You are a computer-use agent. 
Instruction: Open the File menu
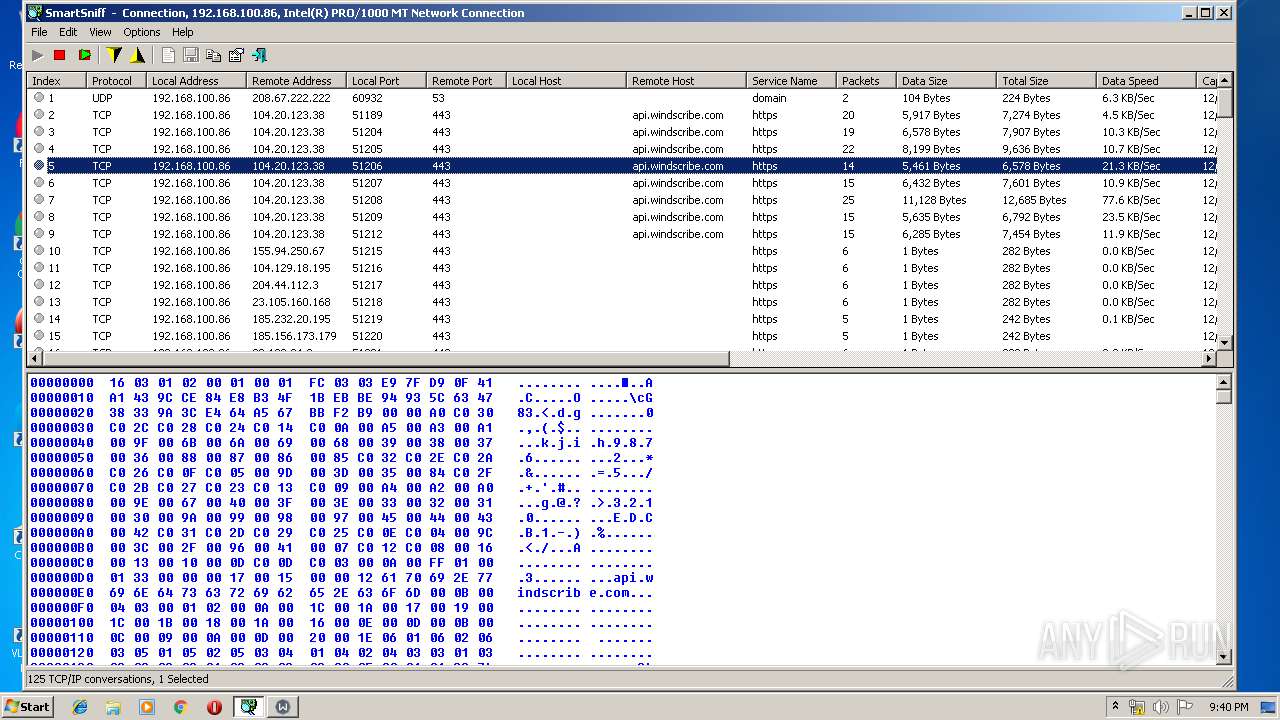[39, 32]
